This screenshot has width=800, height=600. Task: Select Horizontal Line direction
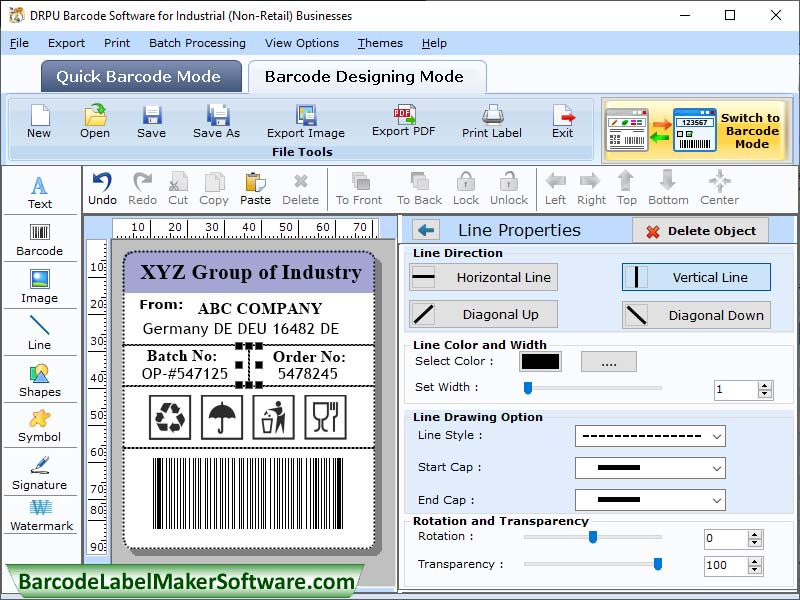[x=483, y=277]
